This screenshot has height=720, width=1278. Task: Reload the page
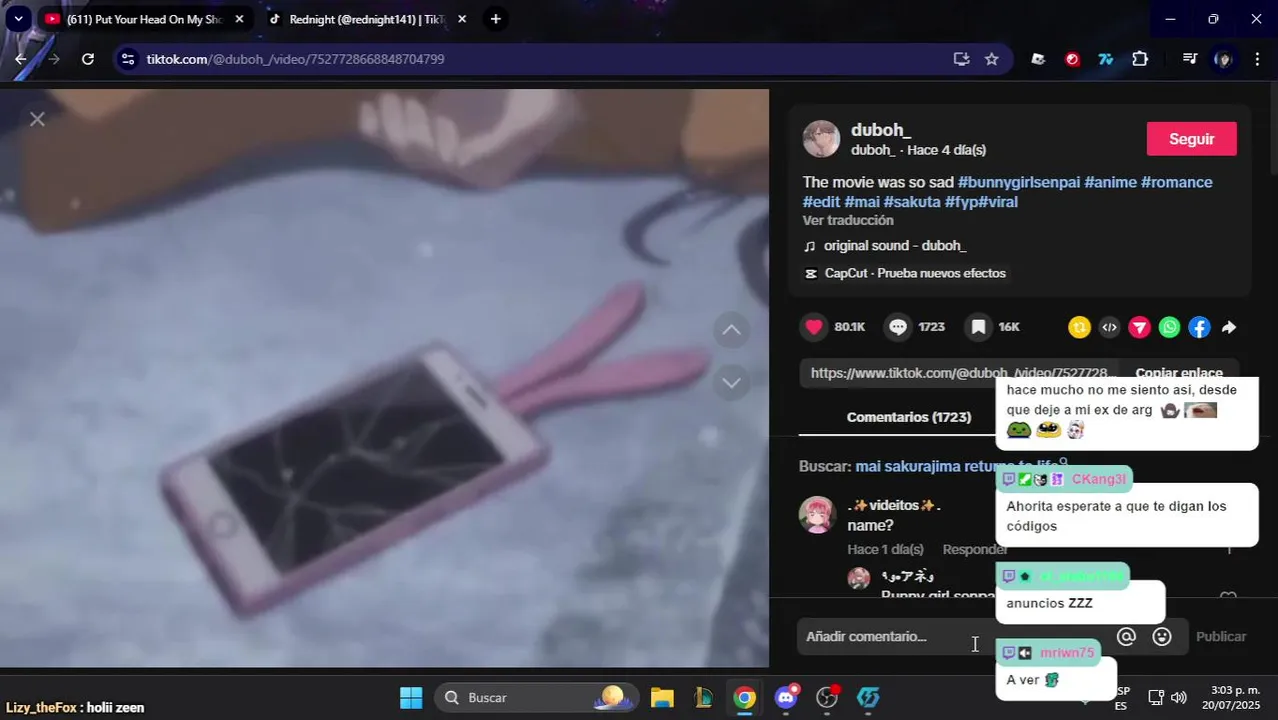tap(88, 59)
